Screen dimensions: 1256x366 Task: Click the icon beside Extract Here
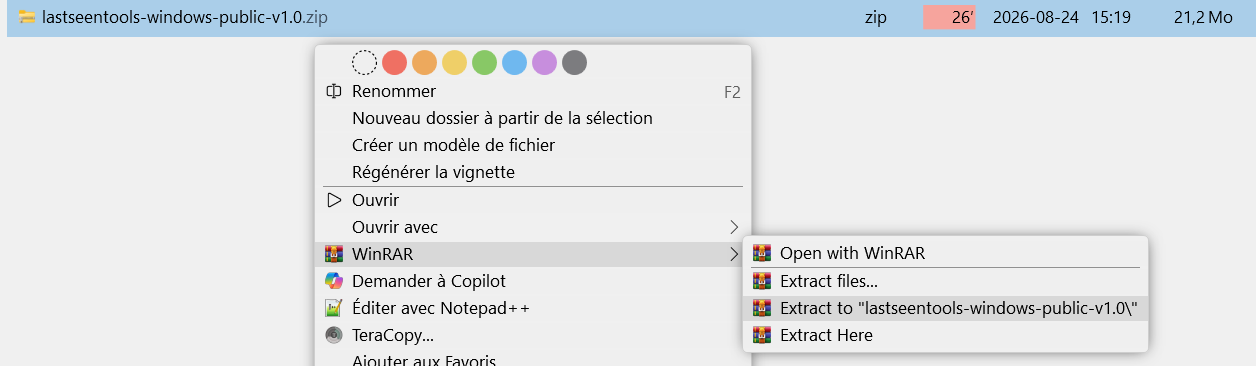point(763,335)
